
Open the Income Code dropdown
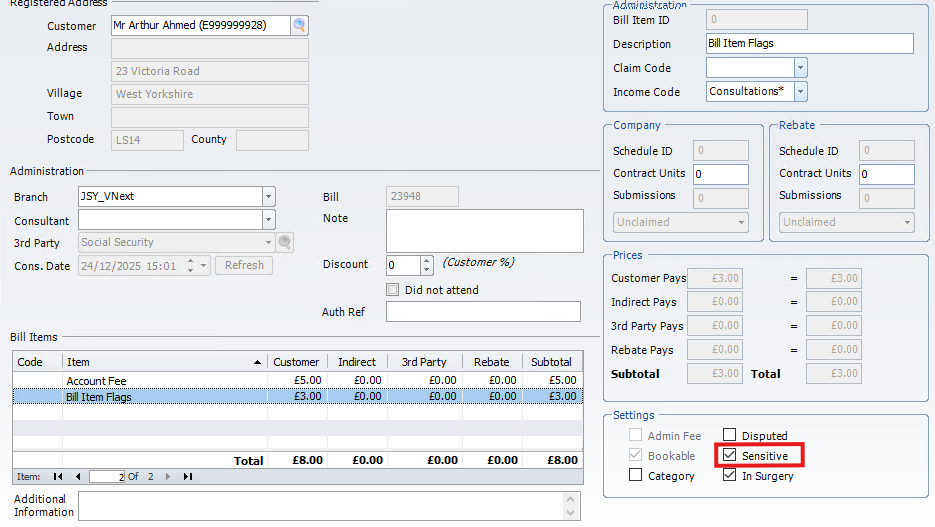[800, 92]
